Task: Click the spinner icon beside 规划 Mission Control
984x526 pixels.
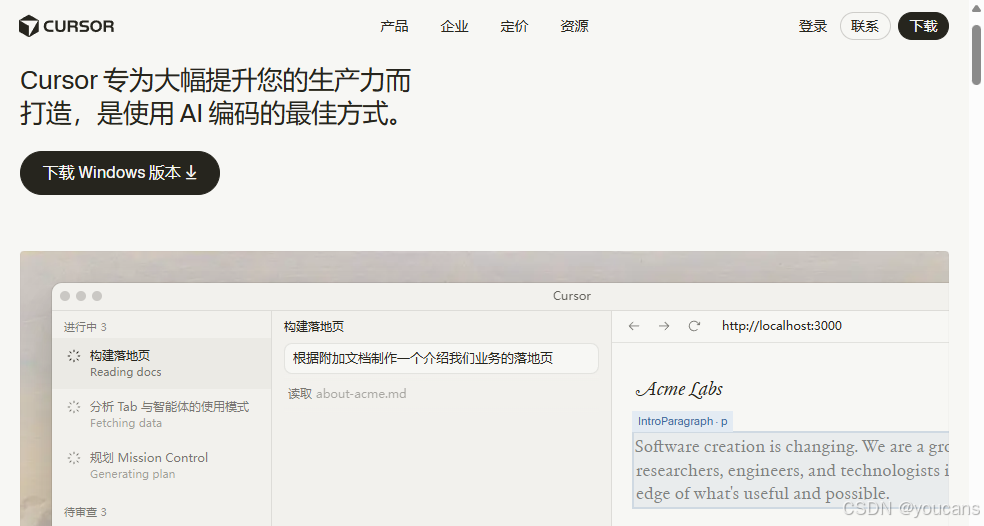Action: [73, 458]
